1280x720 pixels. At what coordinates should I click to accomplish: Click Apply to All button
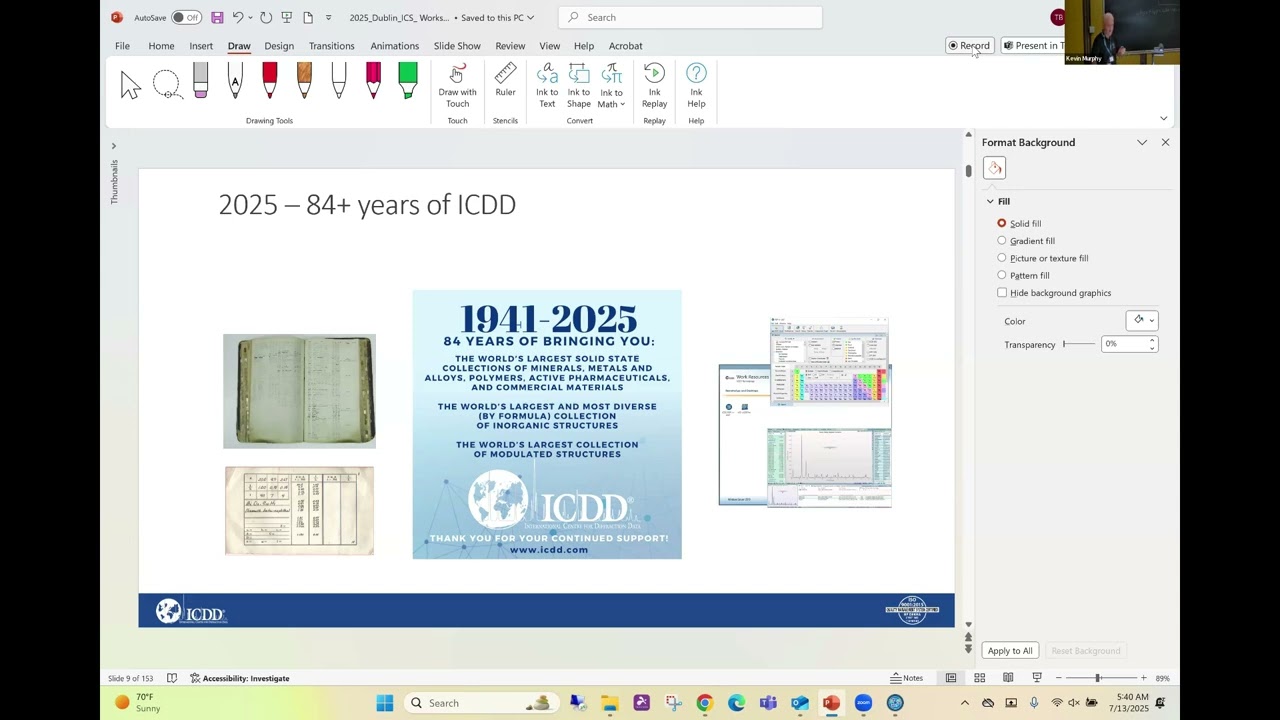click(x=1010, y=651)
